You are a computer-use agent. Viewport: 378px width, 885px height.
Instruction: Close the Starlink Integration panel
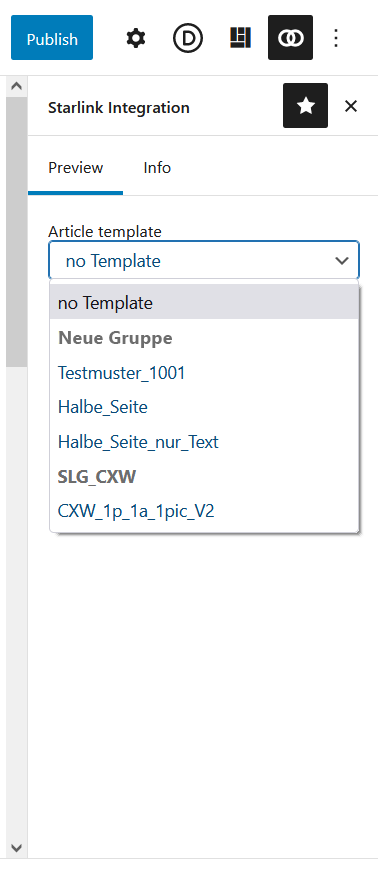pos(351,106)
